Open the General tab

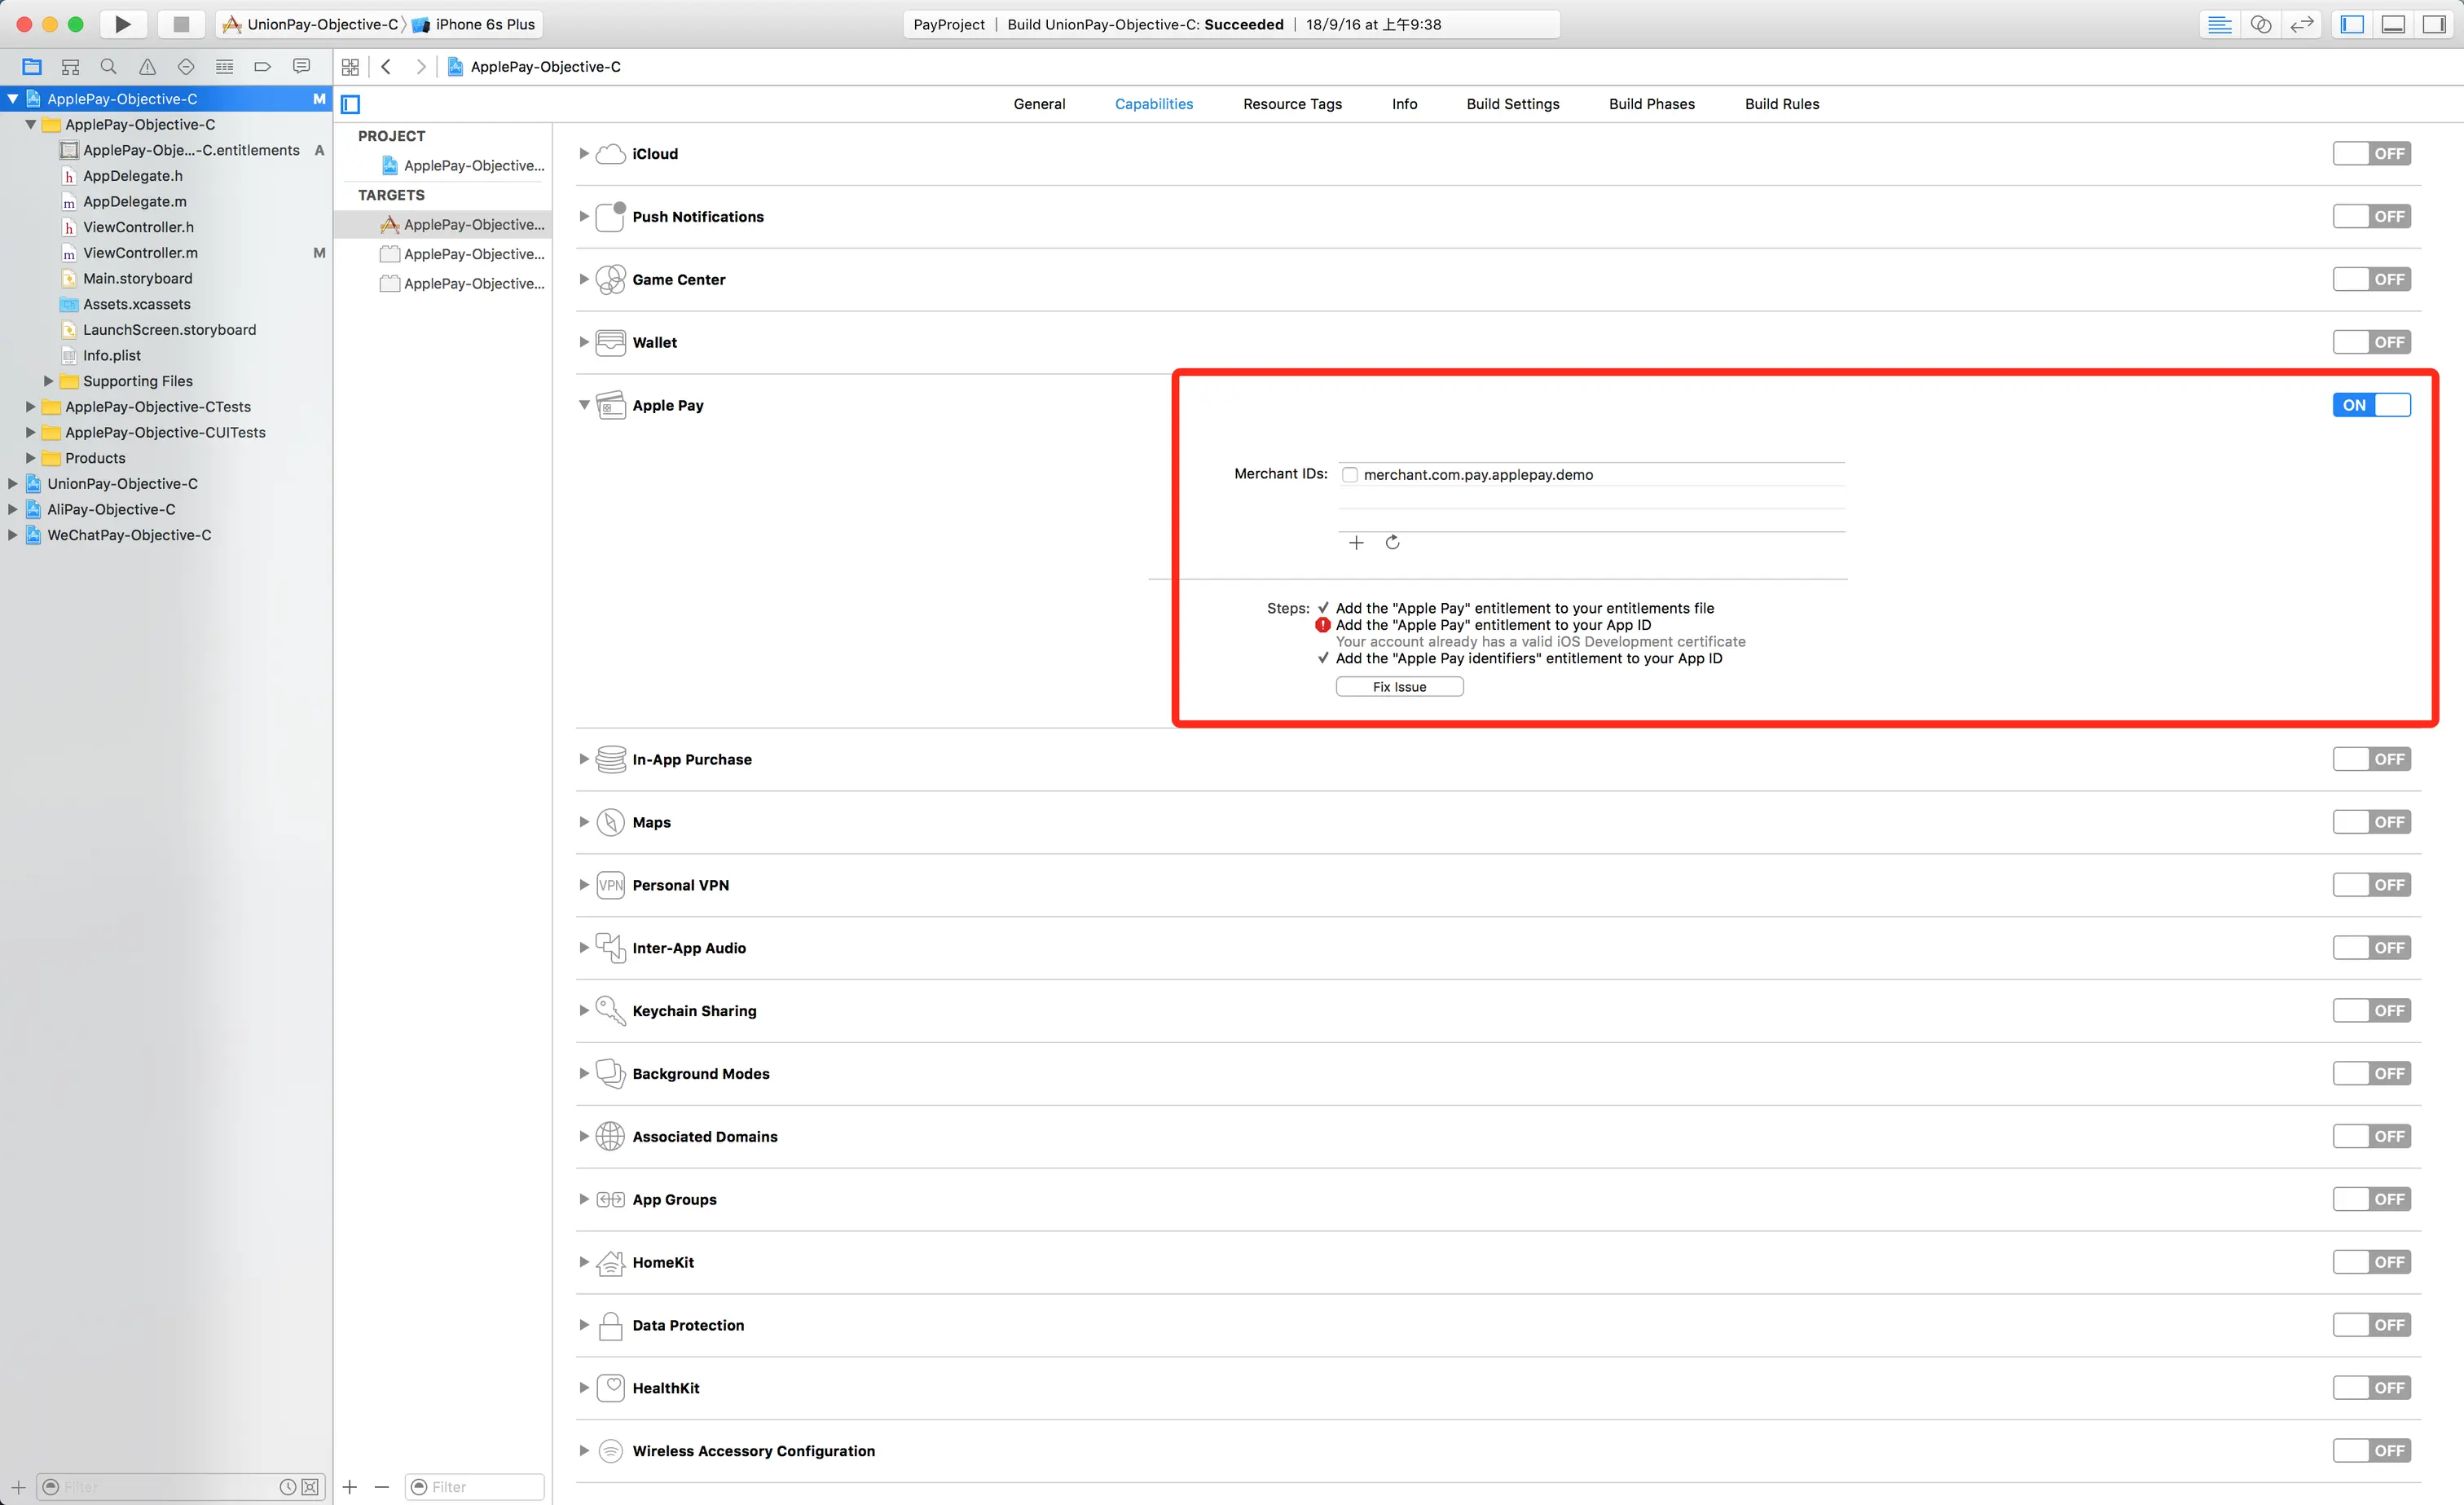[x=1039, y=104]
